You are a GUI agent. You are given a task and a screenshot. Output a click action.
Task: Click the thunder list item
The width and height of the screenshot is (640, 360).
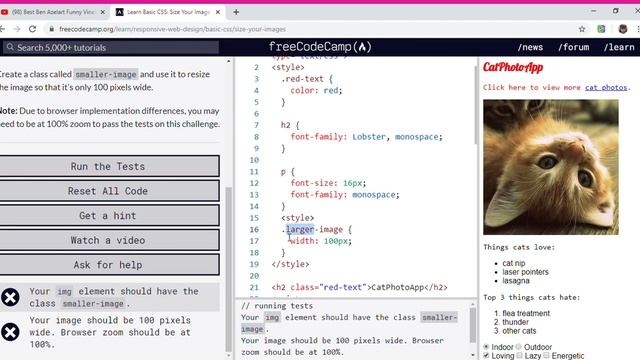click(515, 322)
